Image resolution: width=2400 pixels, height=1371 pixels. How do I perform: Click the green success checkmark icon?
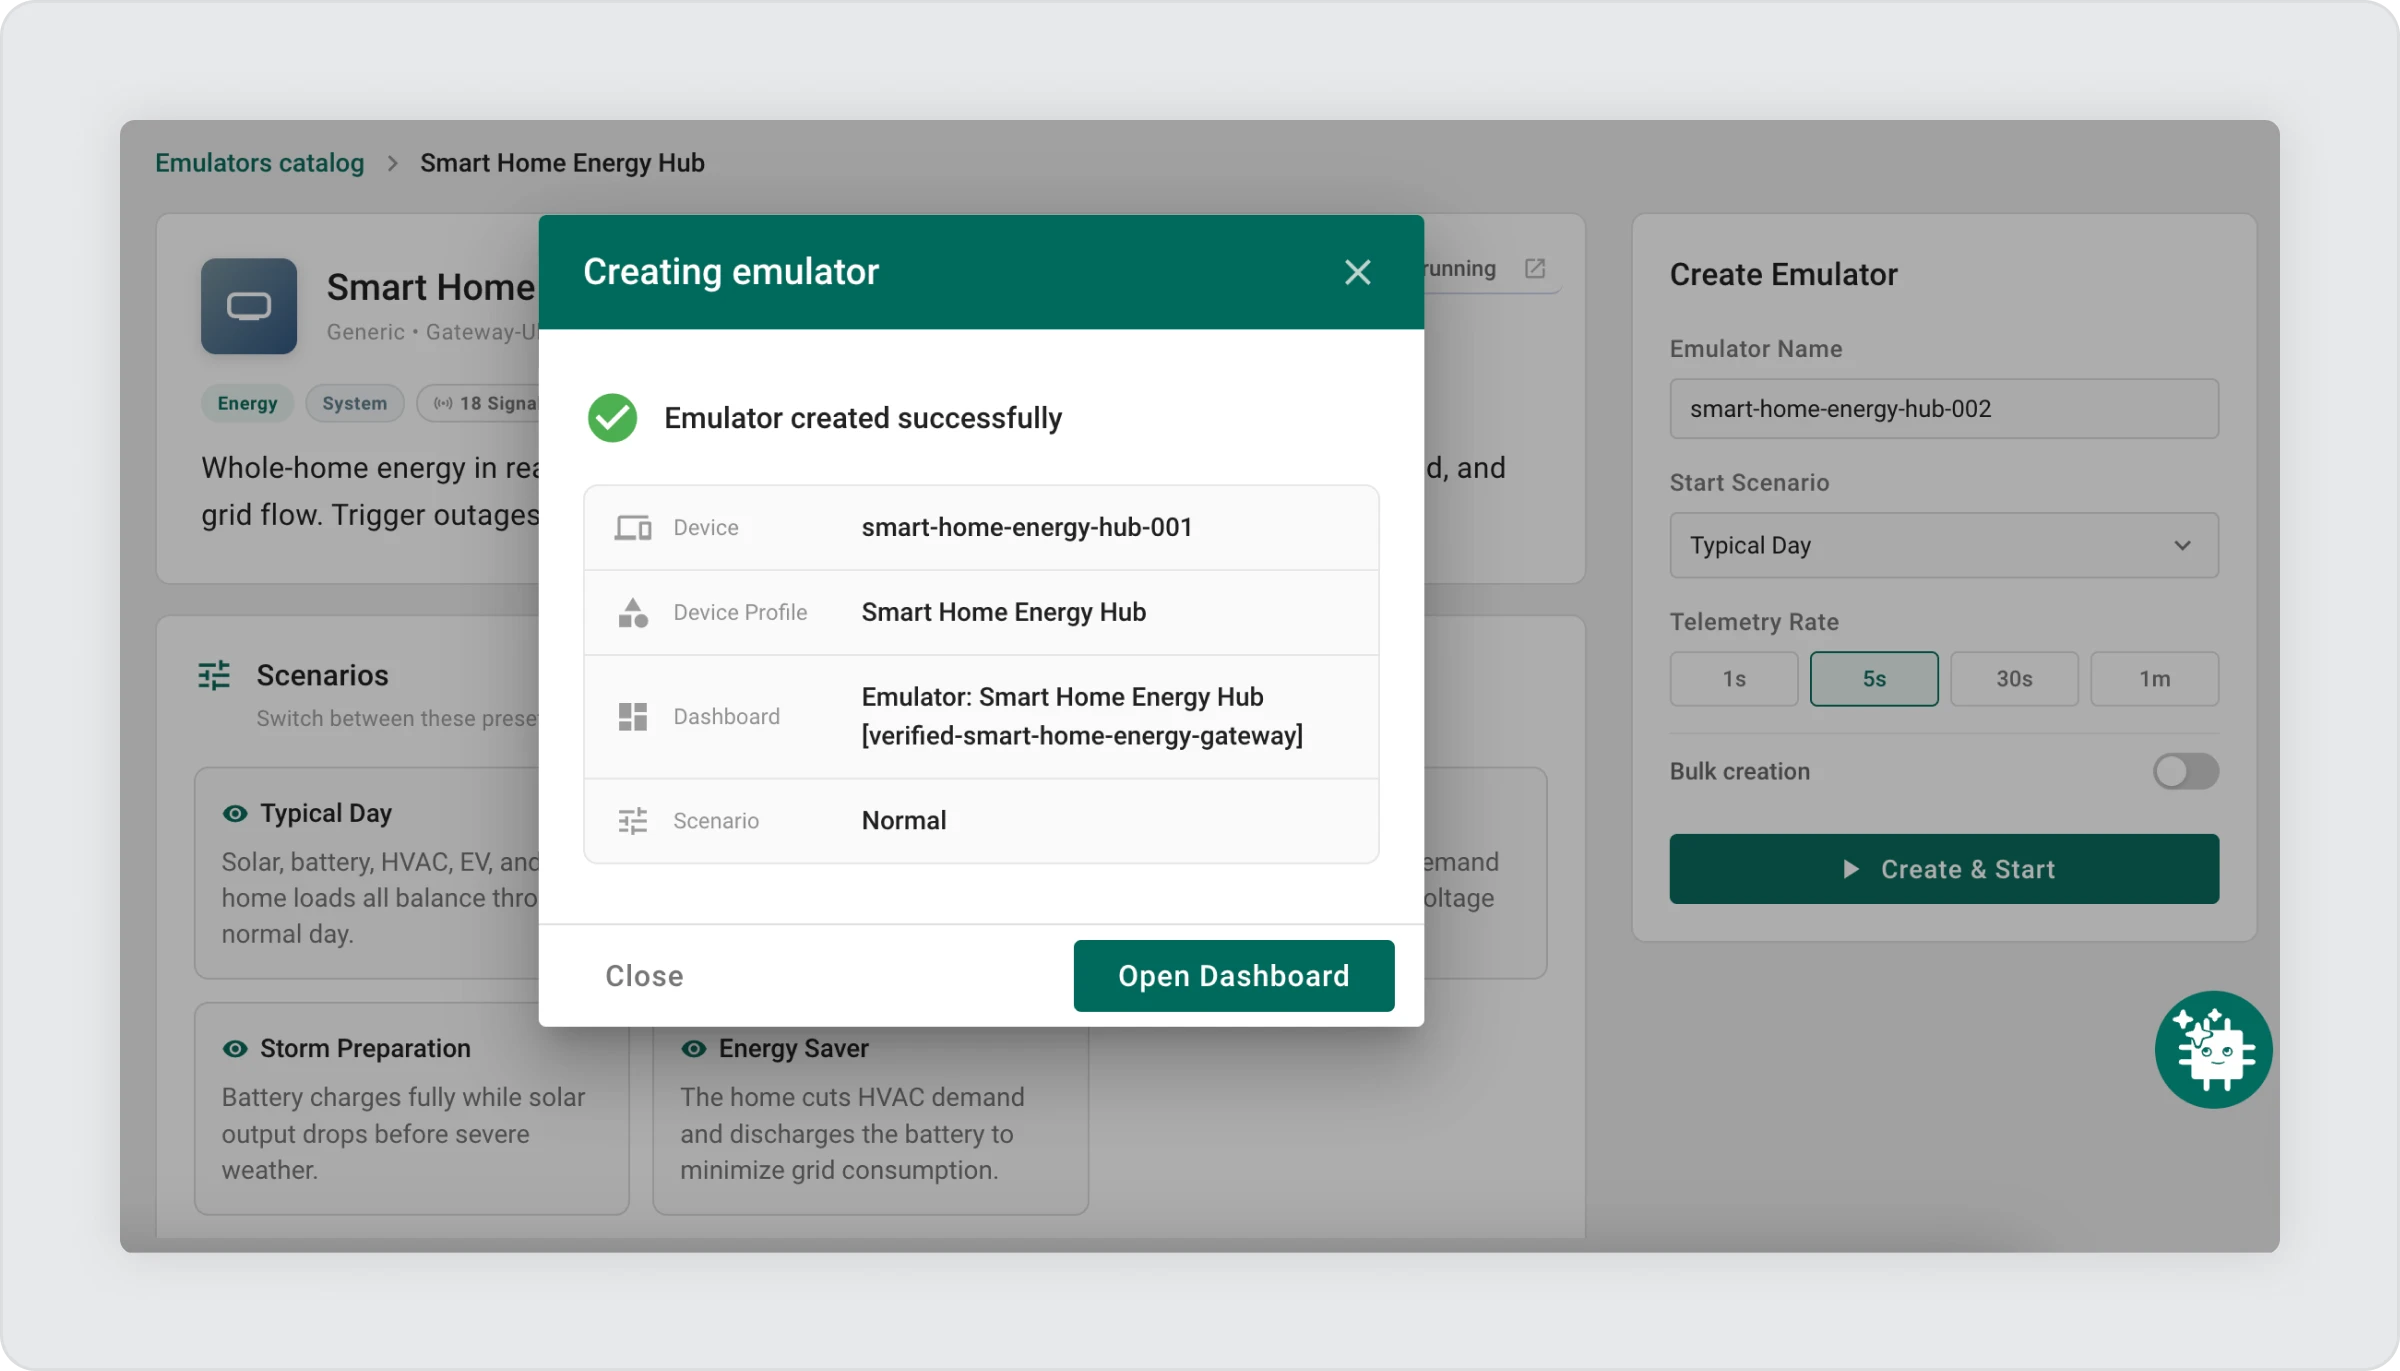point(612,418)
